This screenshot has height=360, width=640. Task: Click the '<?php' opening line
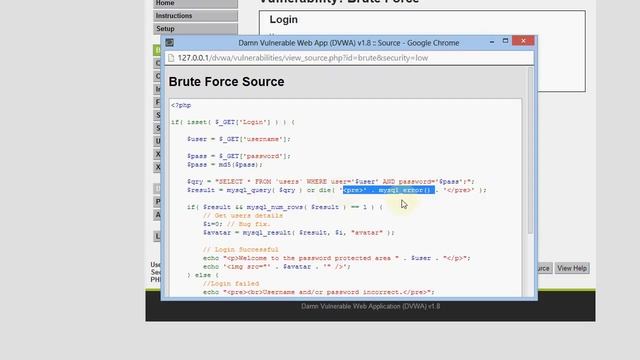[x=181, y=105]
